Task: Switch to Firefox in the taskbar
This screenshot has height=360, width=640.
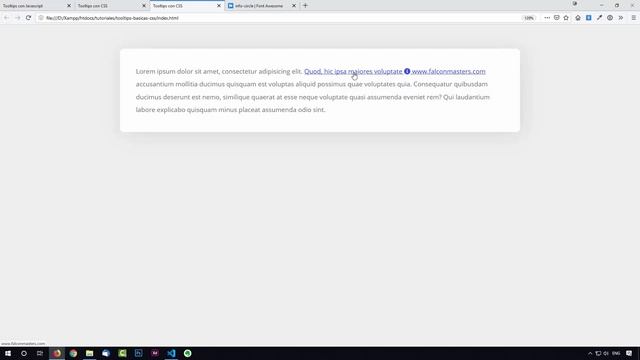Action: (x=57, y=353)
